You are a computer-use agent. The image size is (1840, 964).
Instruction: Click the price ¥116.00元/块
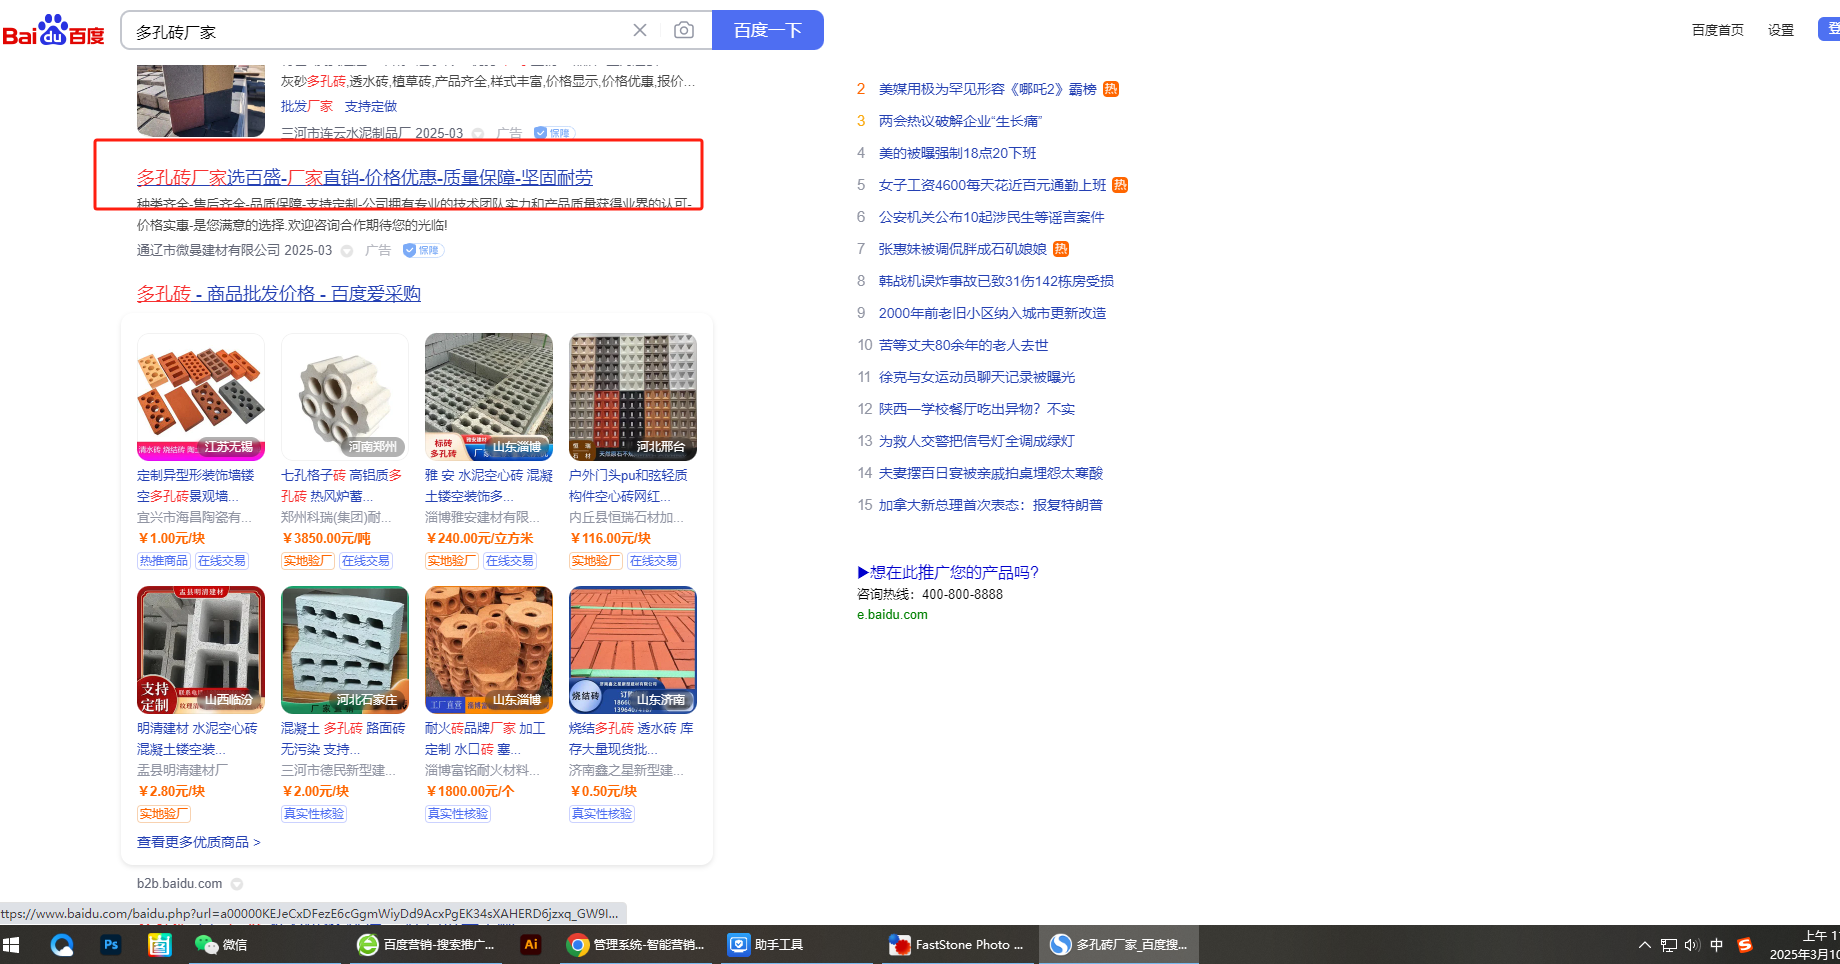[x=610, y=538]
